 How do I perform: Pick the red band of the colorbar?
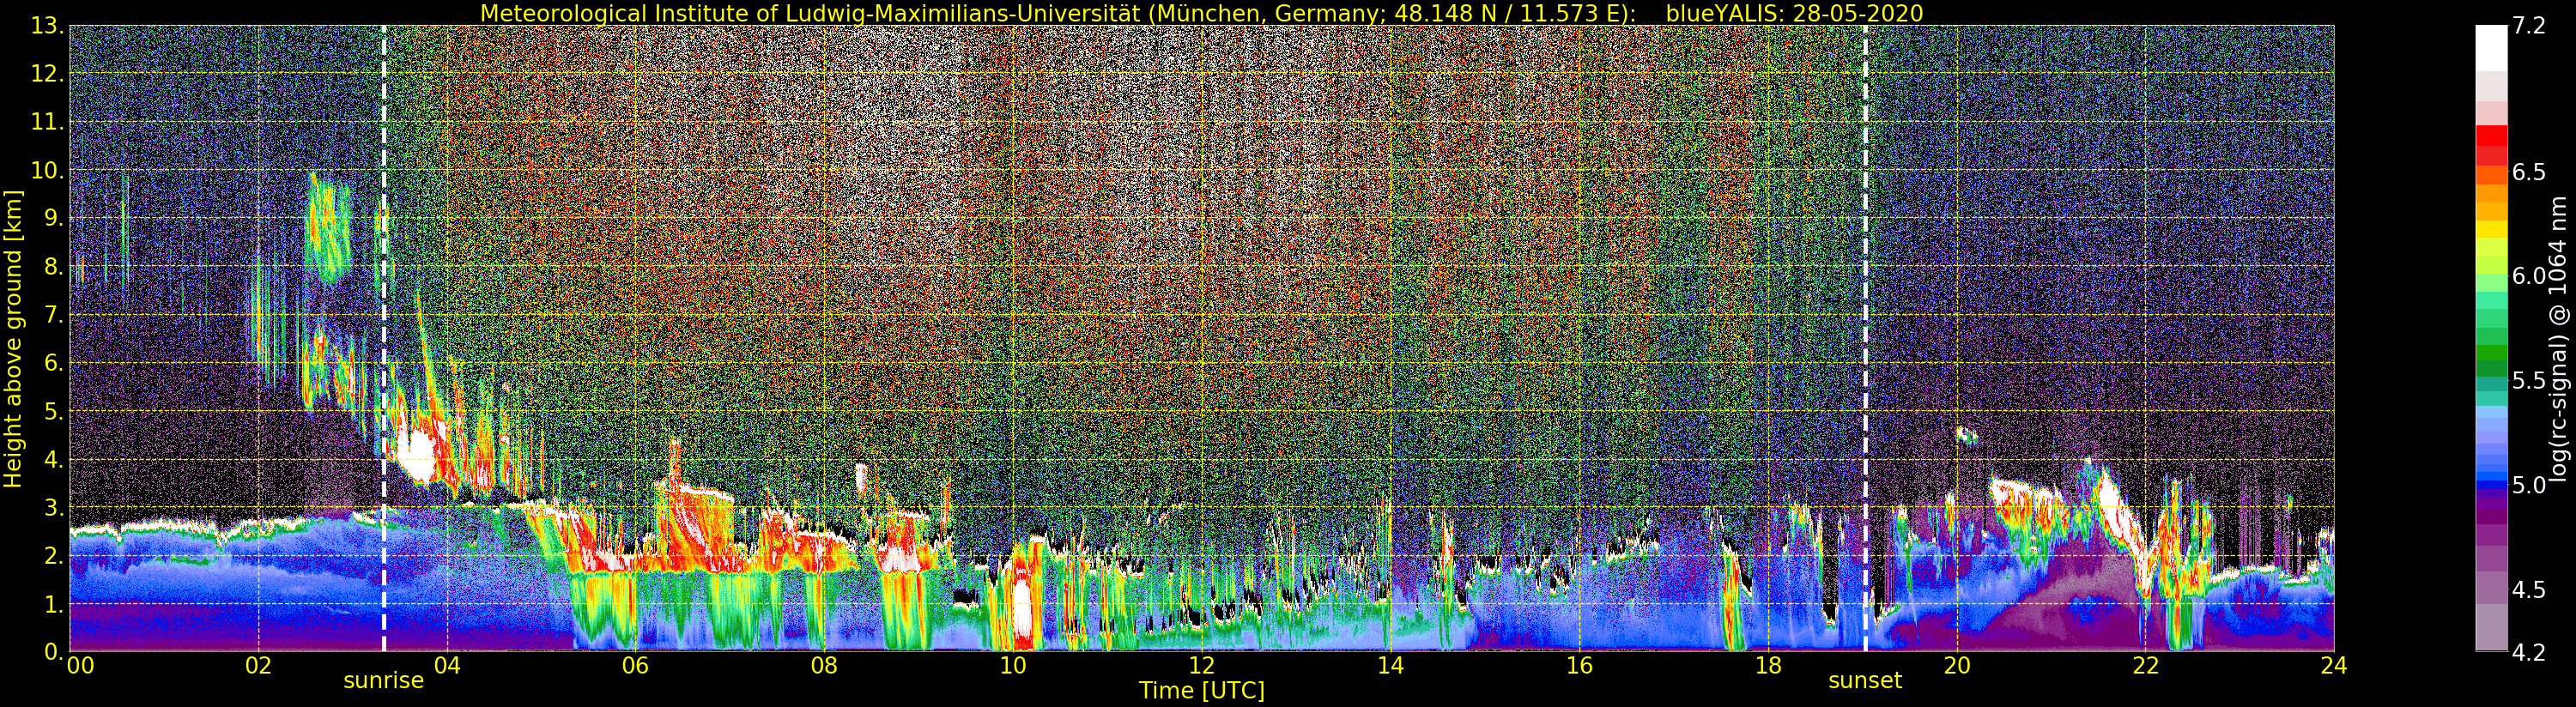2491,136
